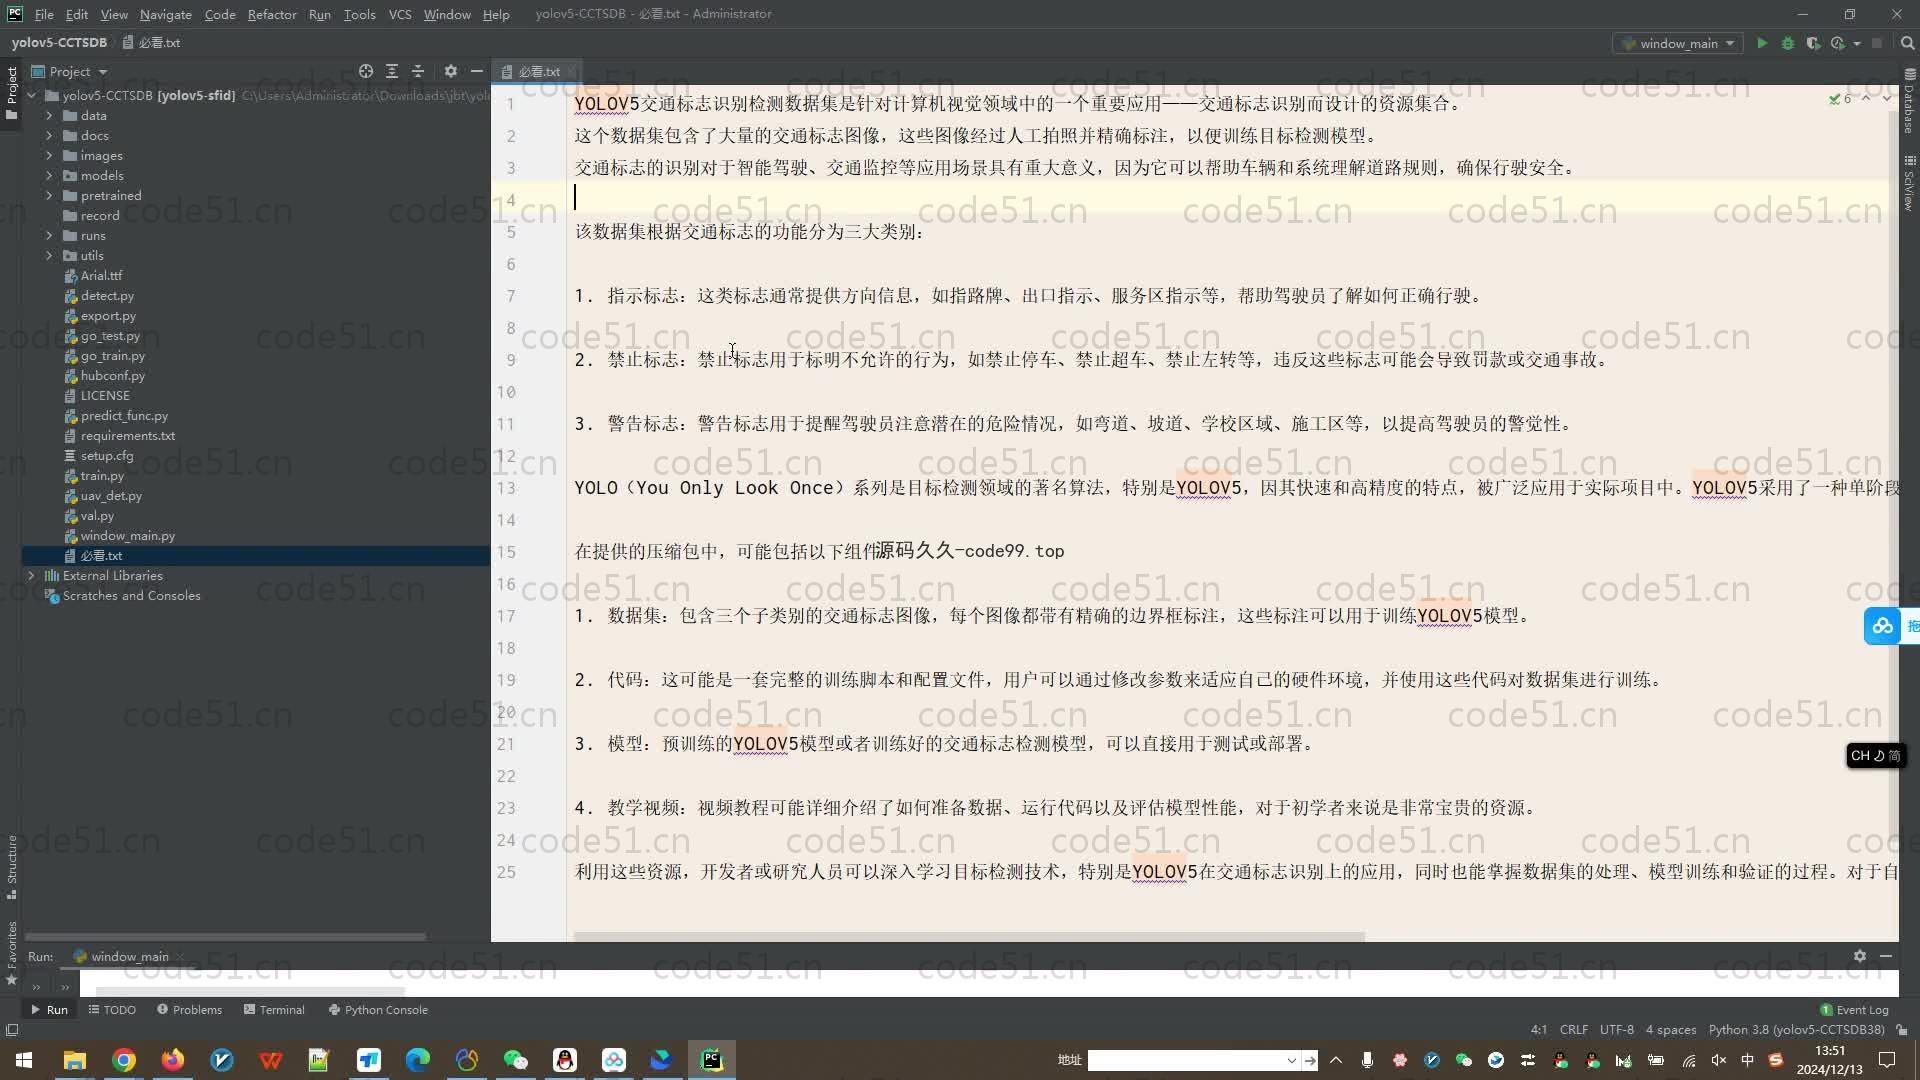
Task: Open the Refactor menu
Action: pyautogui.click(x=272, y=14)
